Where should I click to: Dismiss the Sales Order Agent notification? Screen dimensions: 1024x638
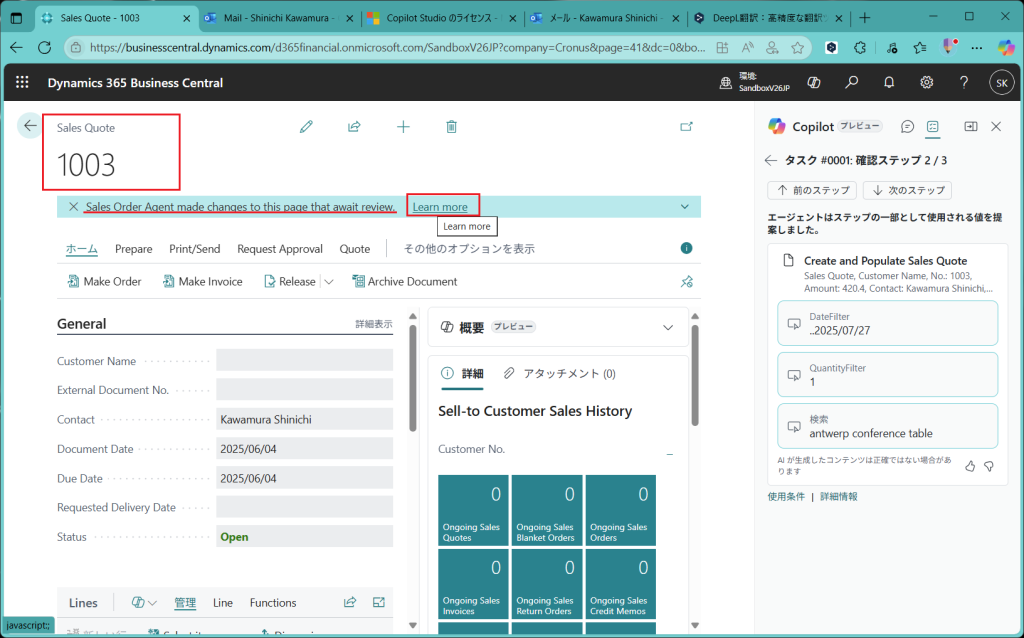[x=74, y=206]
